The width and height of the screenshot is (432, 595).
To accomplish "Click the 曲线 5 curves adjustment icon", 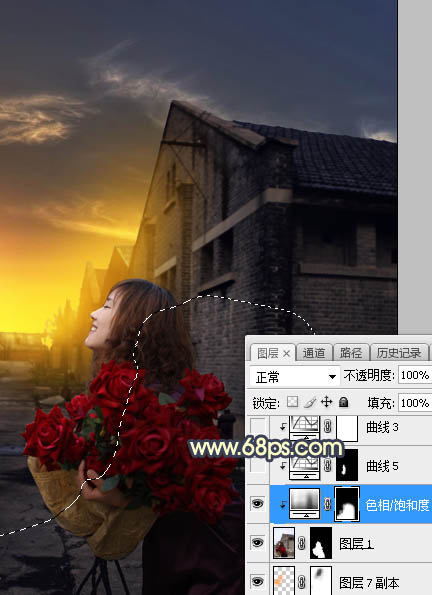I will point(304,466).
